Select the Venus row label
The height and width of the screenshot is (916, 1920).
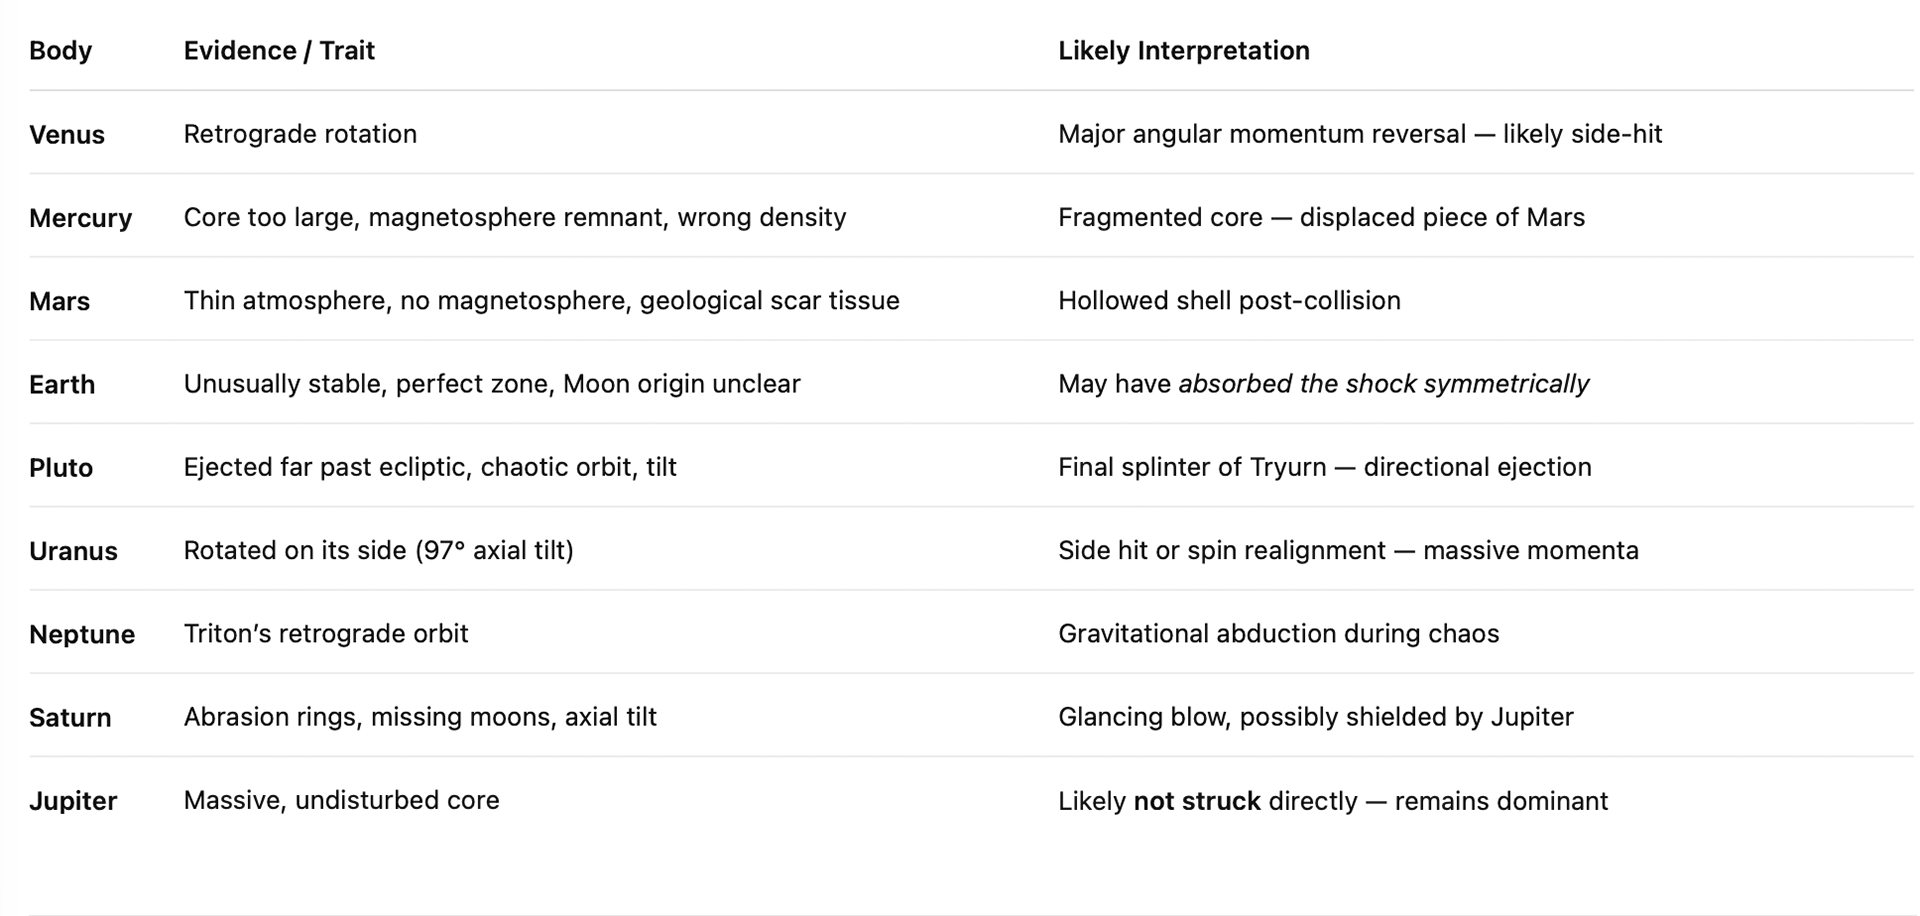(67, 135)
